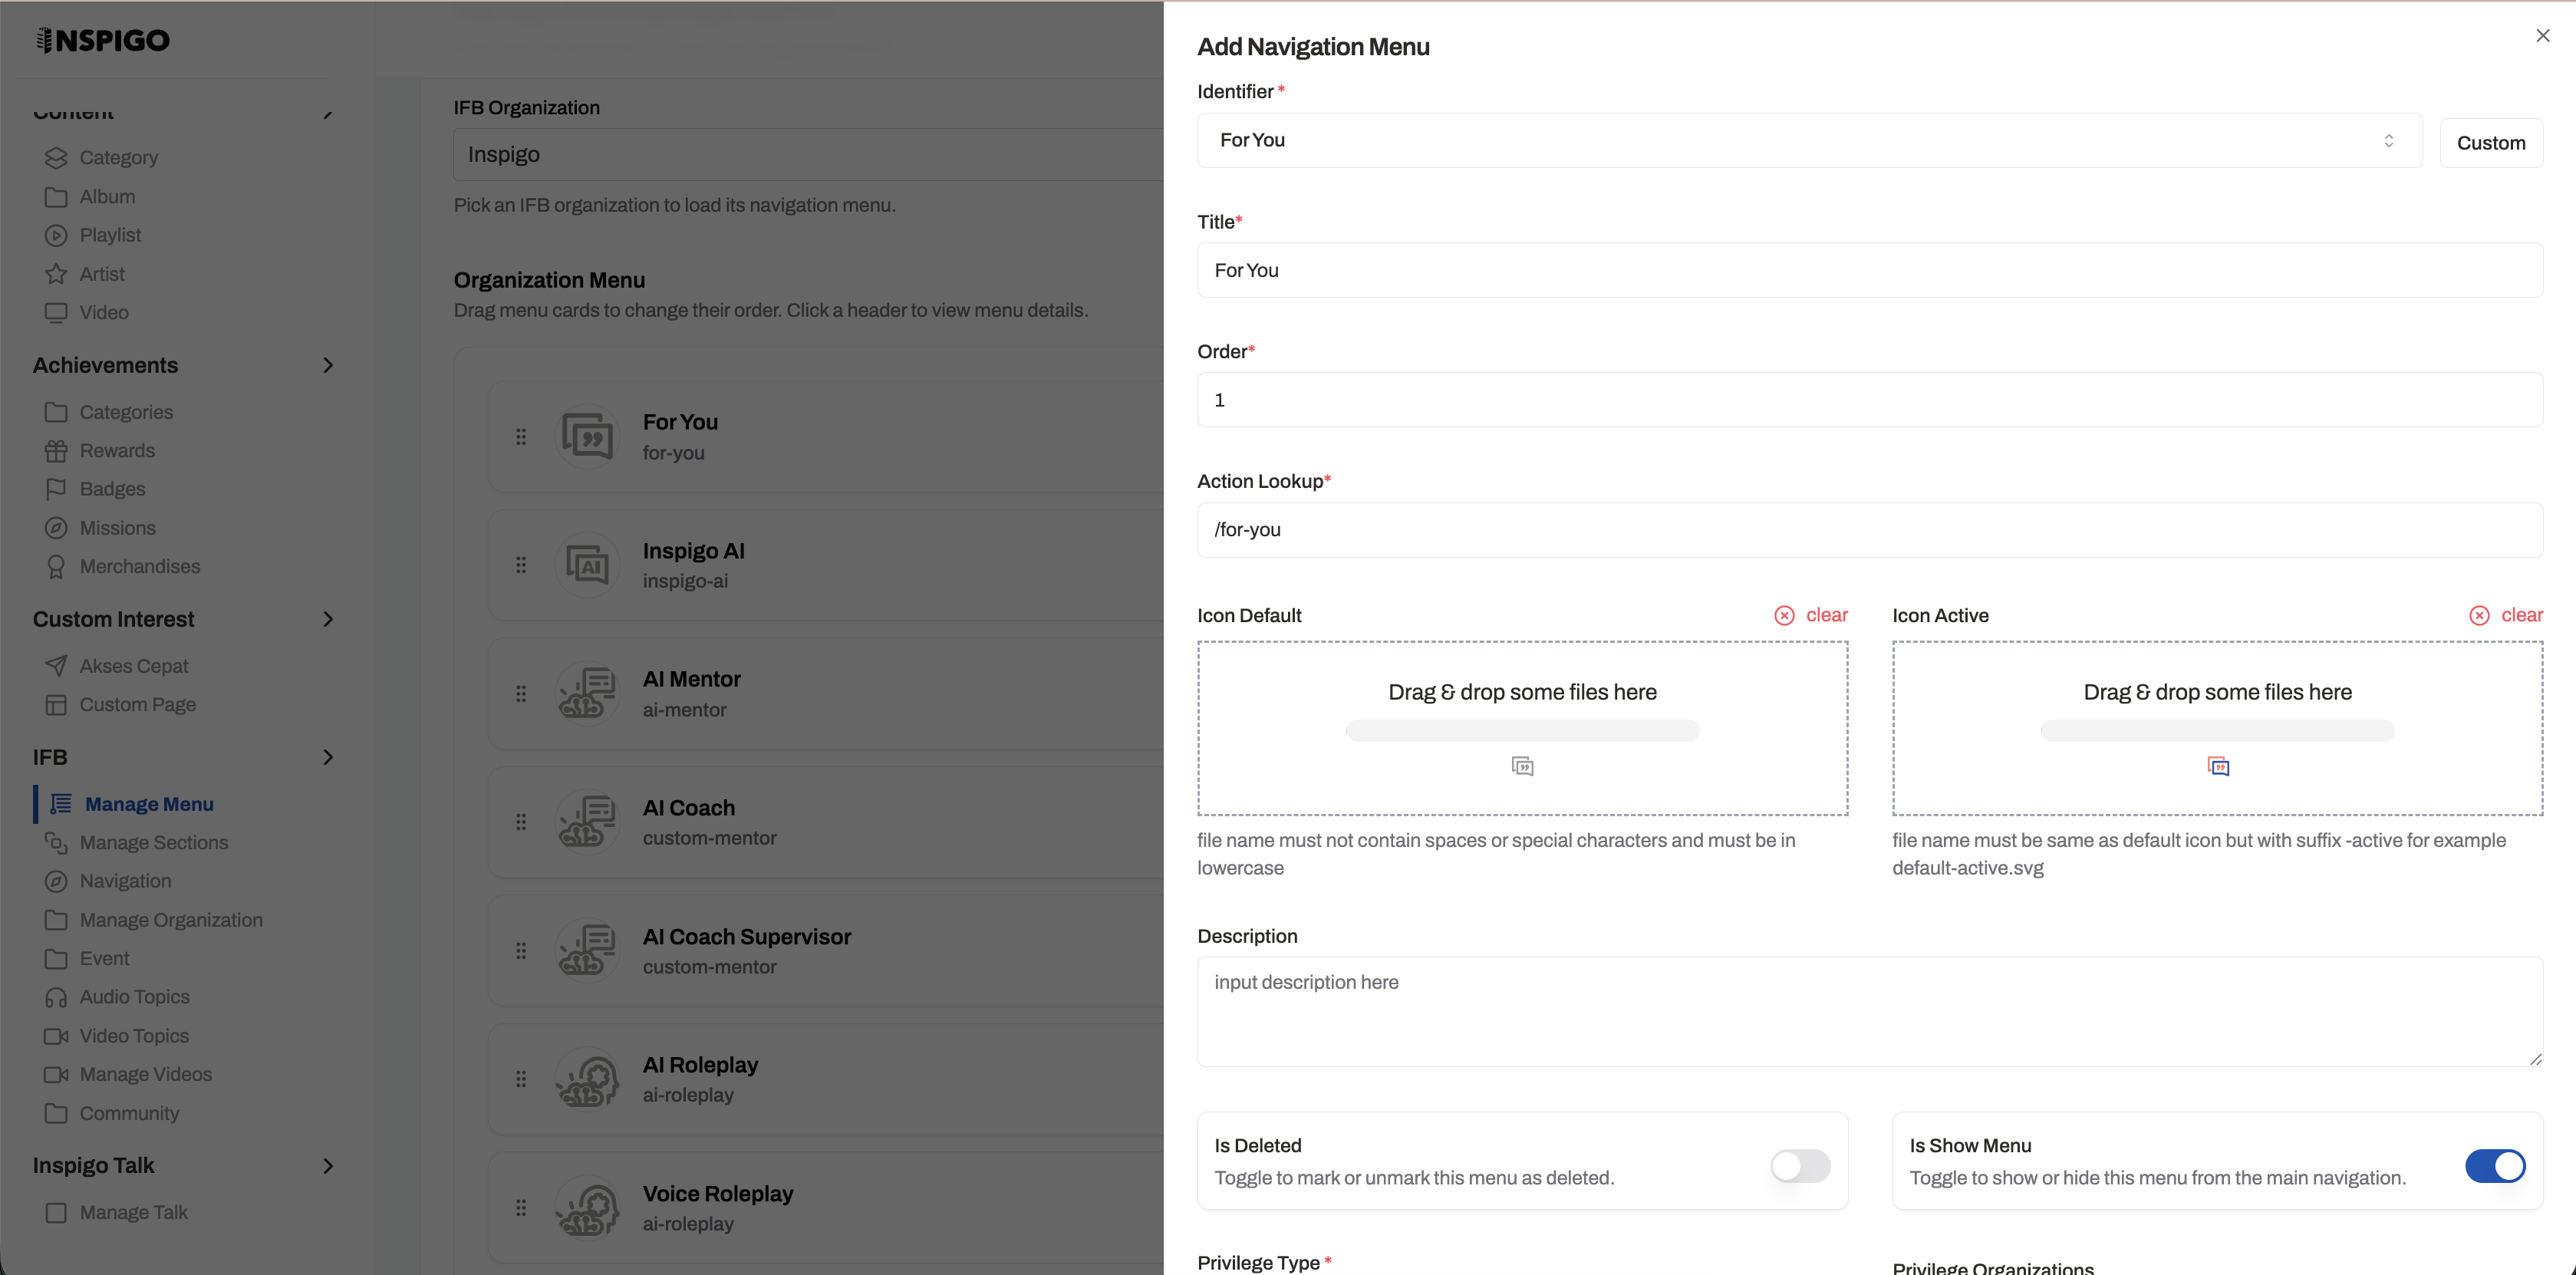Click the Audio Topics headphones icon

tap(56, 997)
